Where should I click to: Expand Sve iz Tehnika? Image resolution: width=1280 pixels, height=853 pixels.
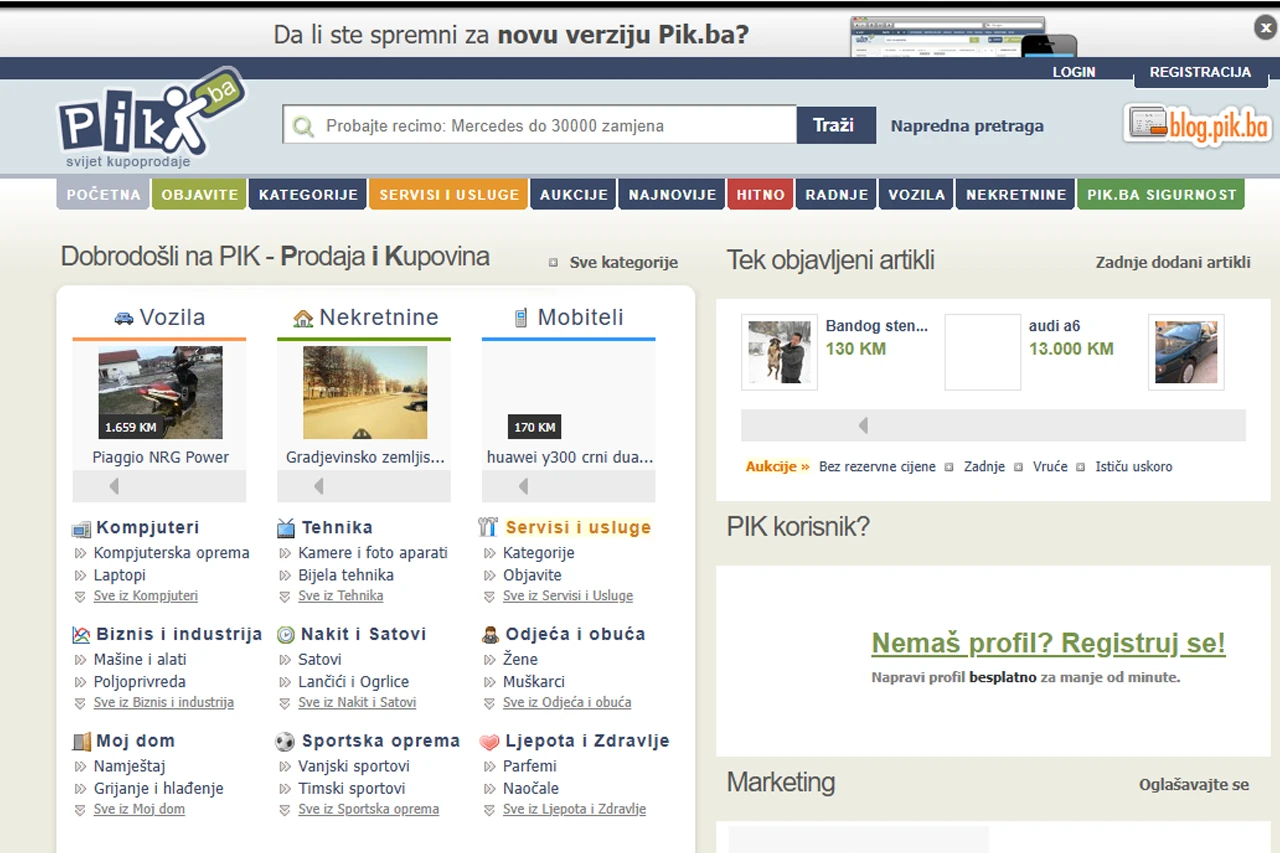pyautogui.click(x=340, y=596)
